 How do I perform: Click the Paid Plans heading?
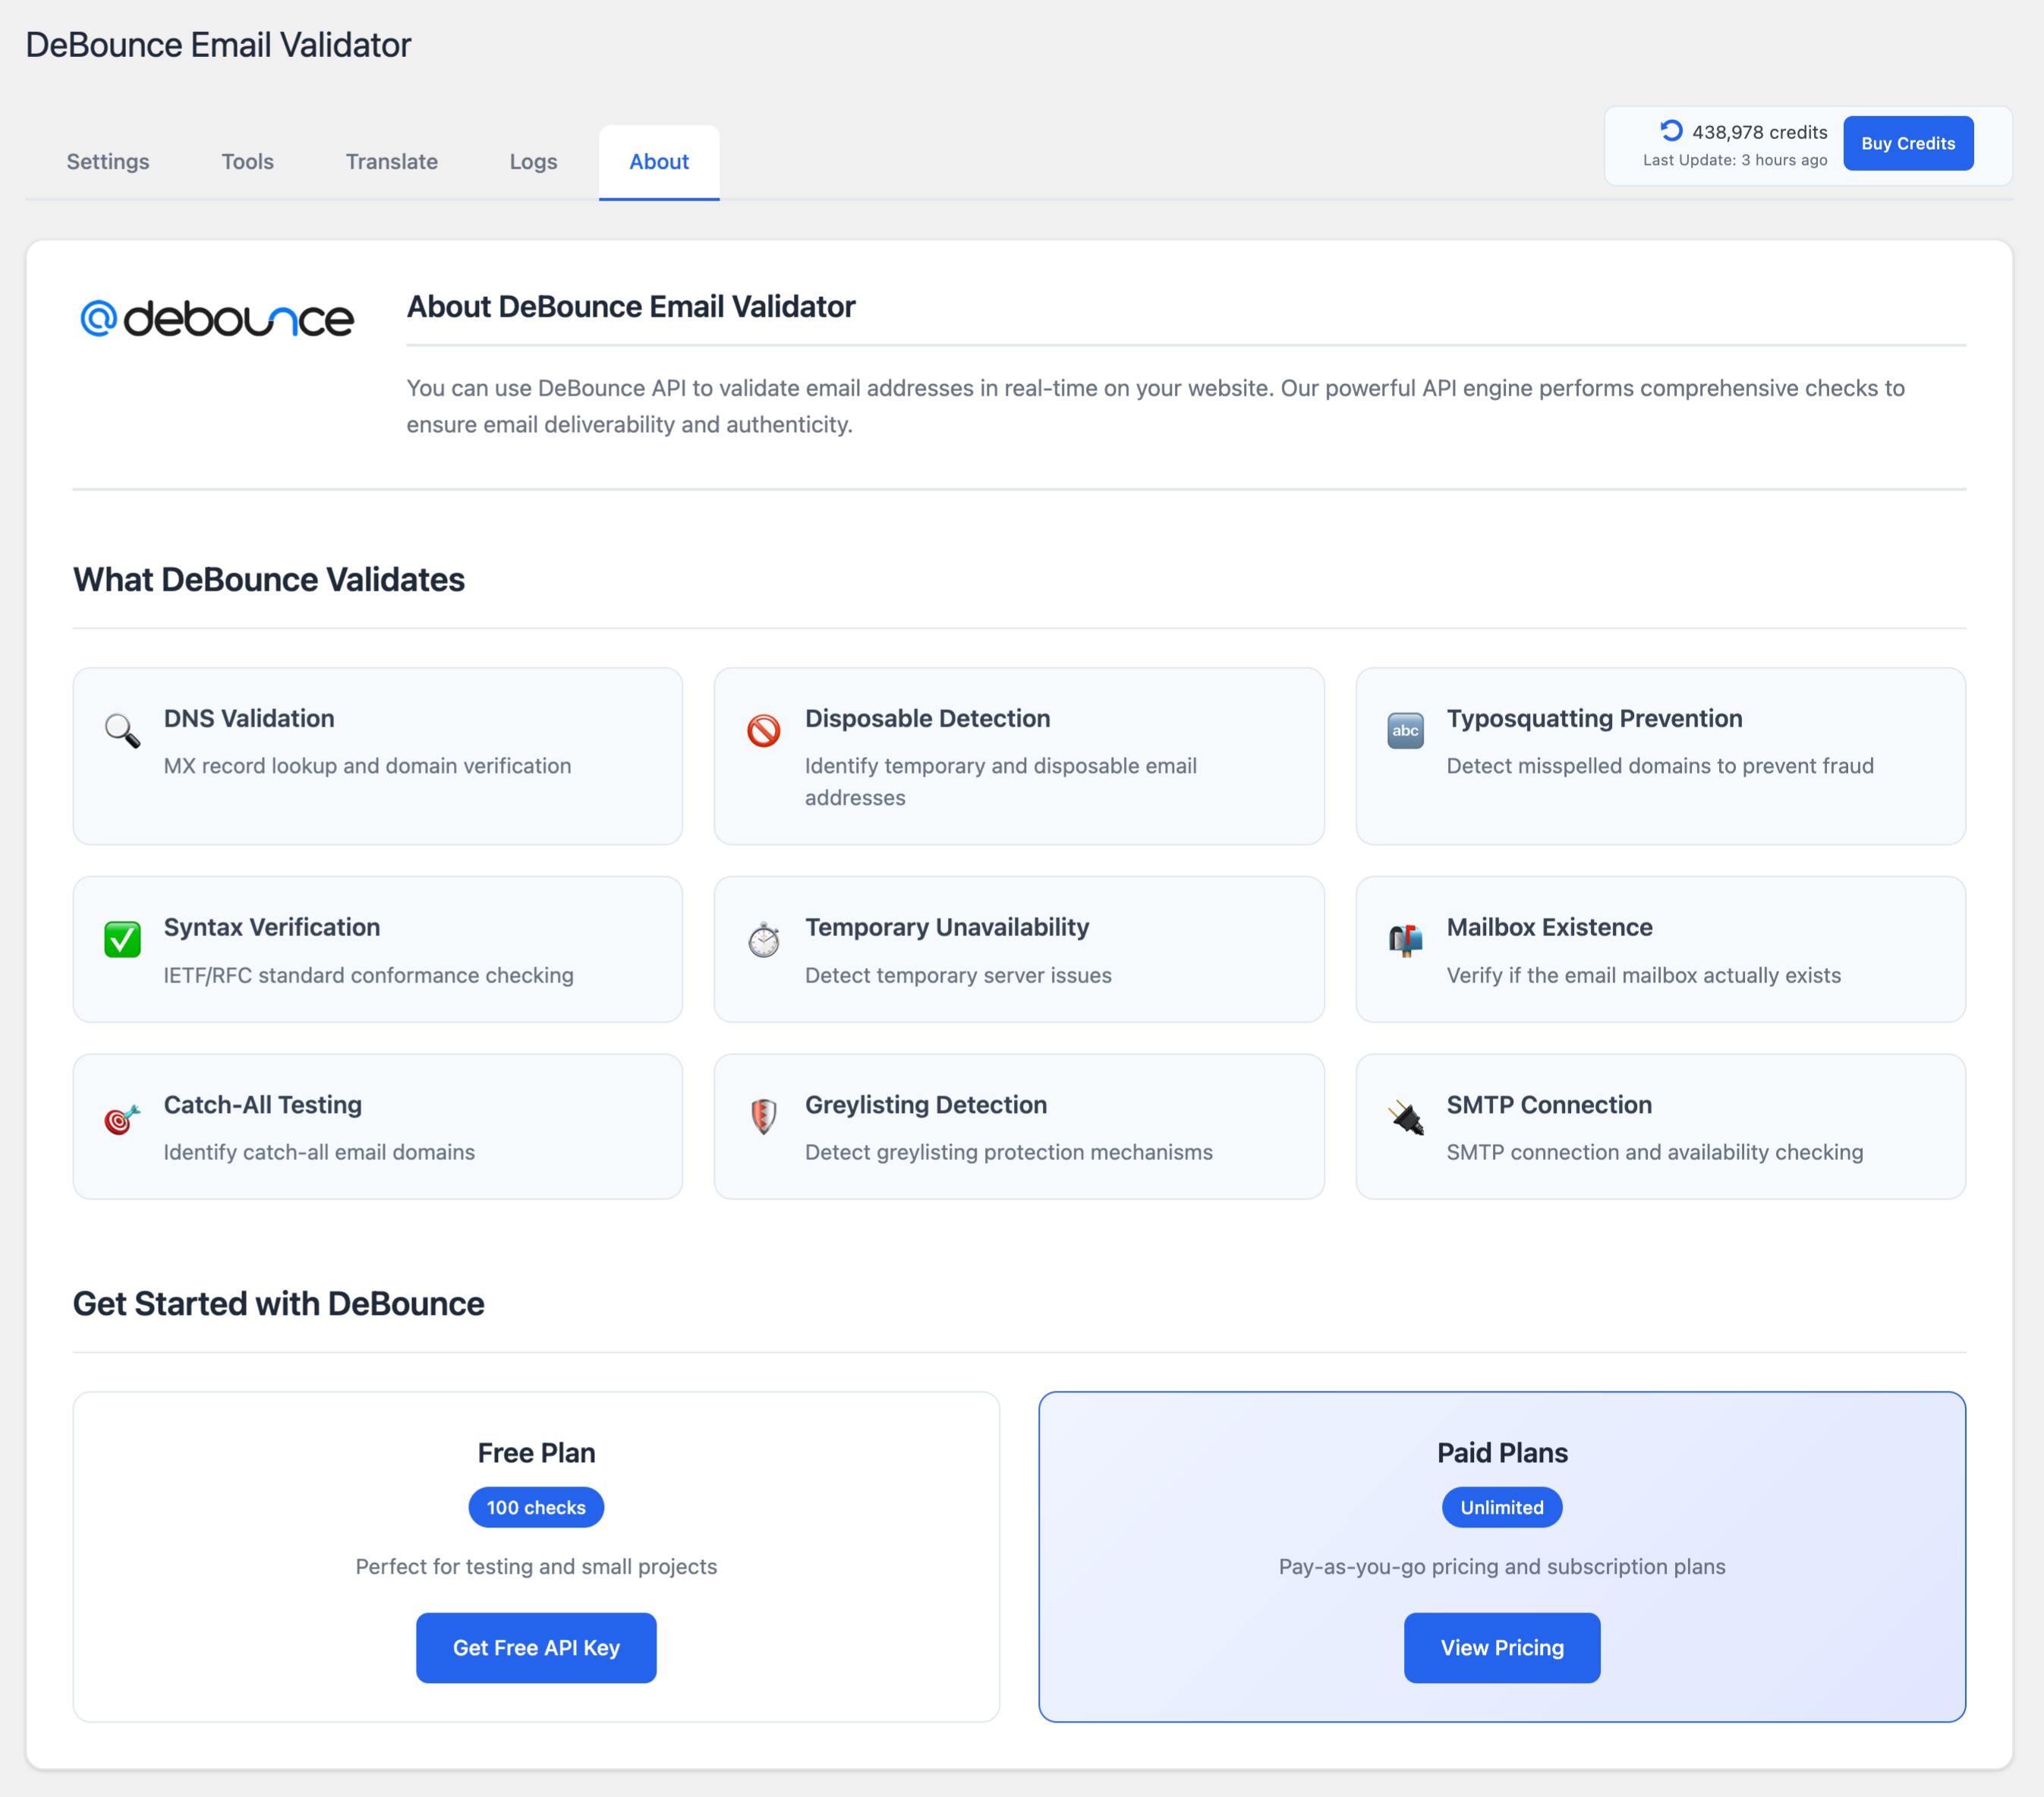point(1501,1452)
